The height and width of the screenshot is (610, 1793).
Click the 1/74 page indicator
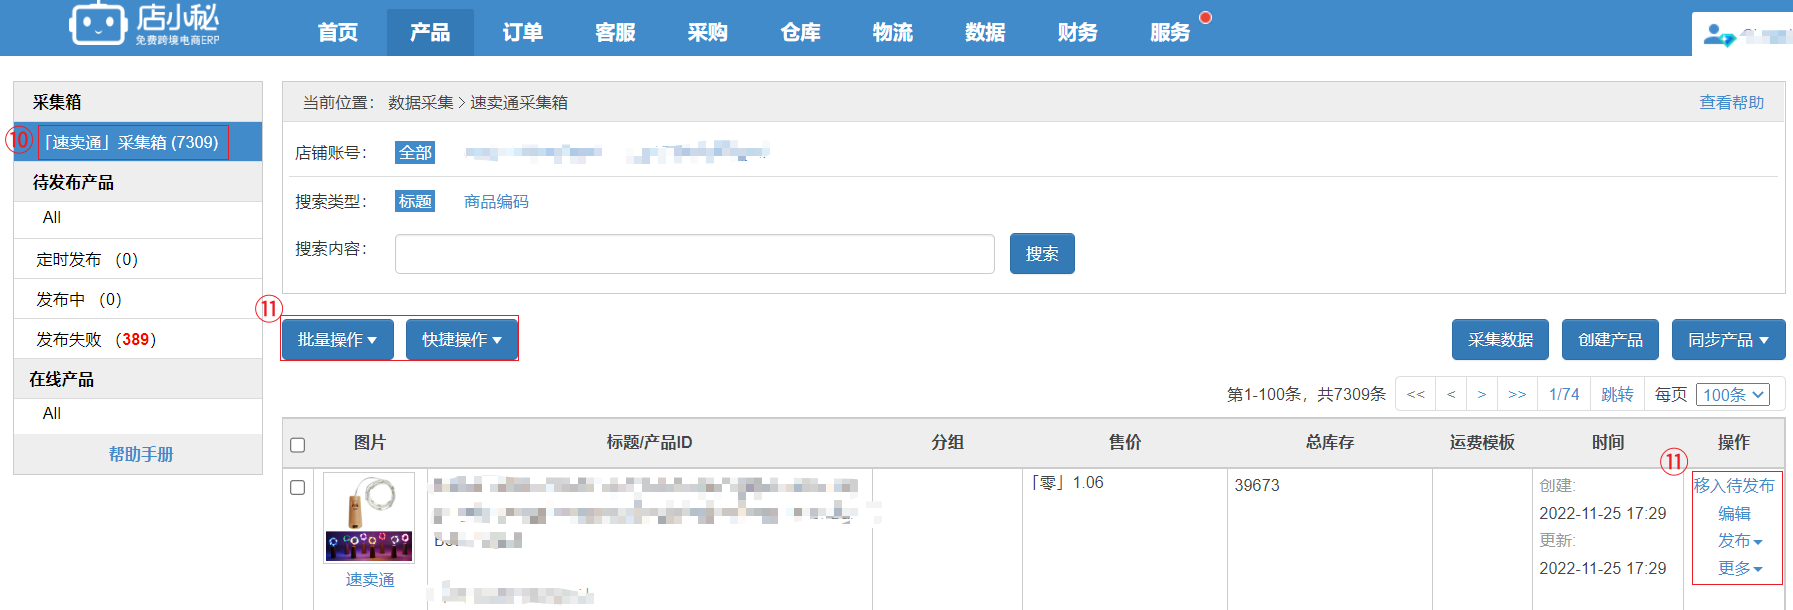[1564, 394]
